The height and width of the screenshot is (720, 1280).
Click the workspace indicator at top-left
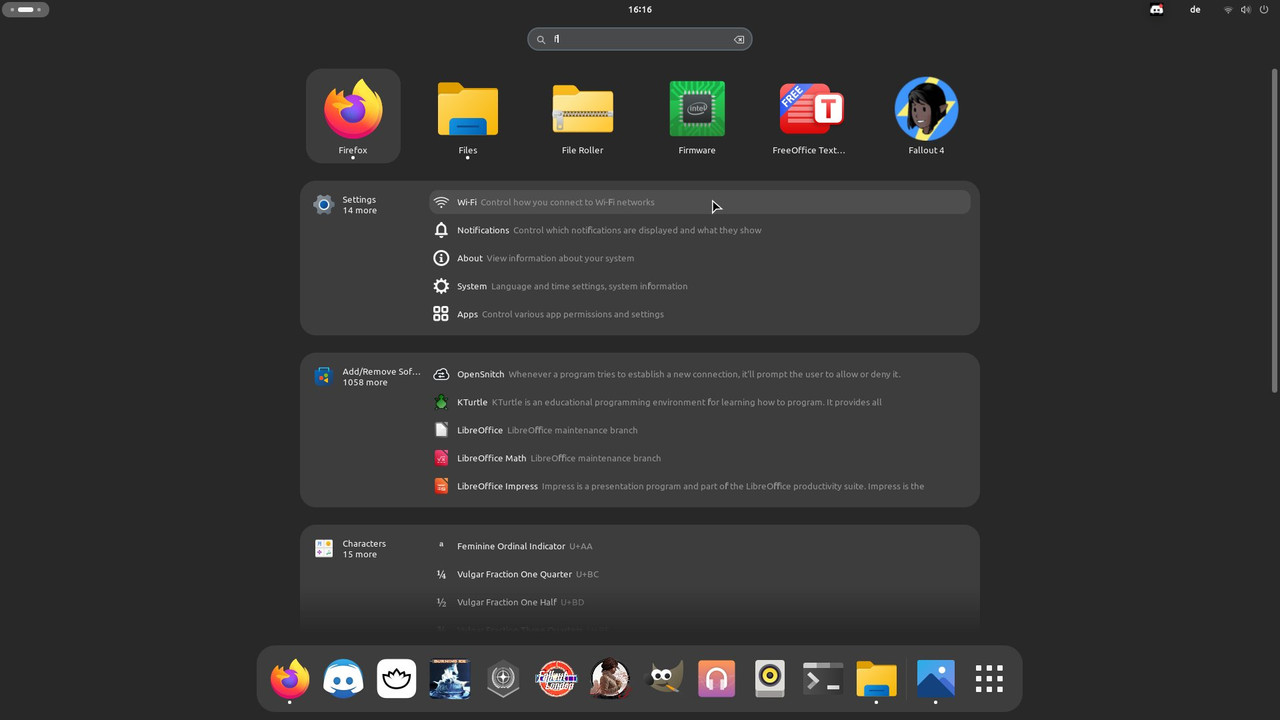[x=26, y=9]
